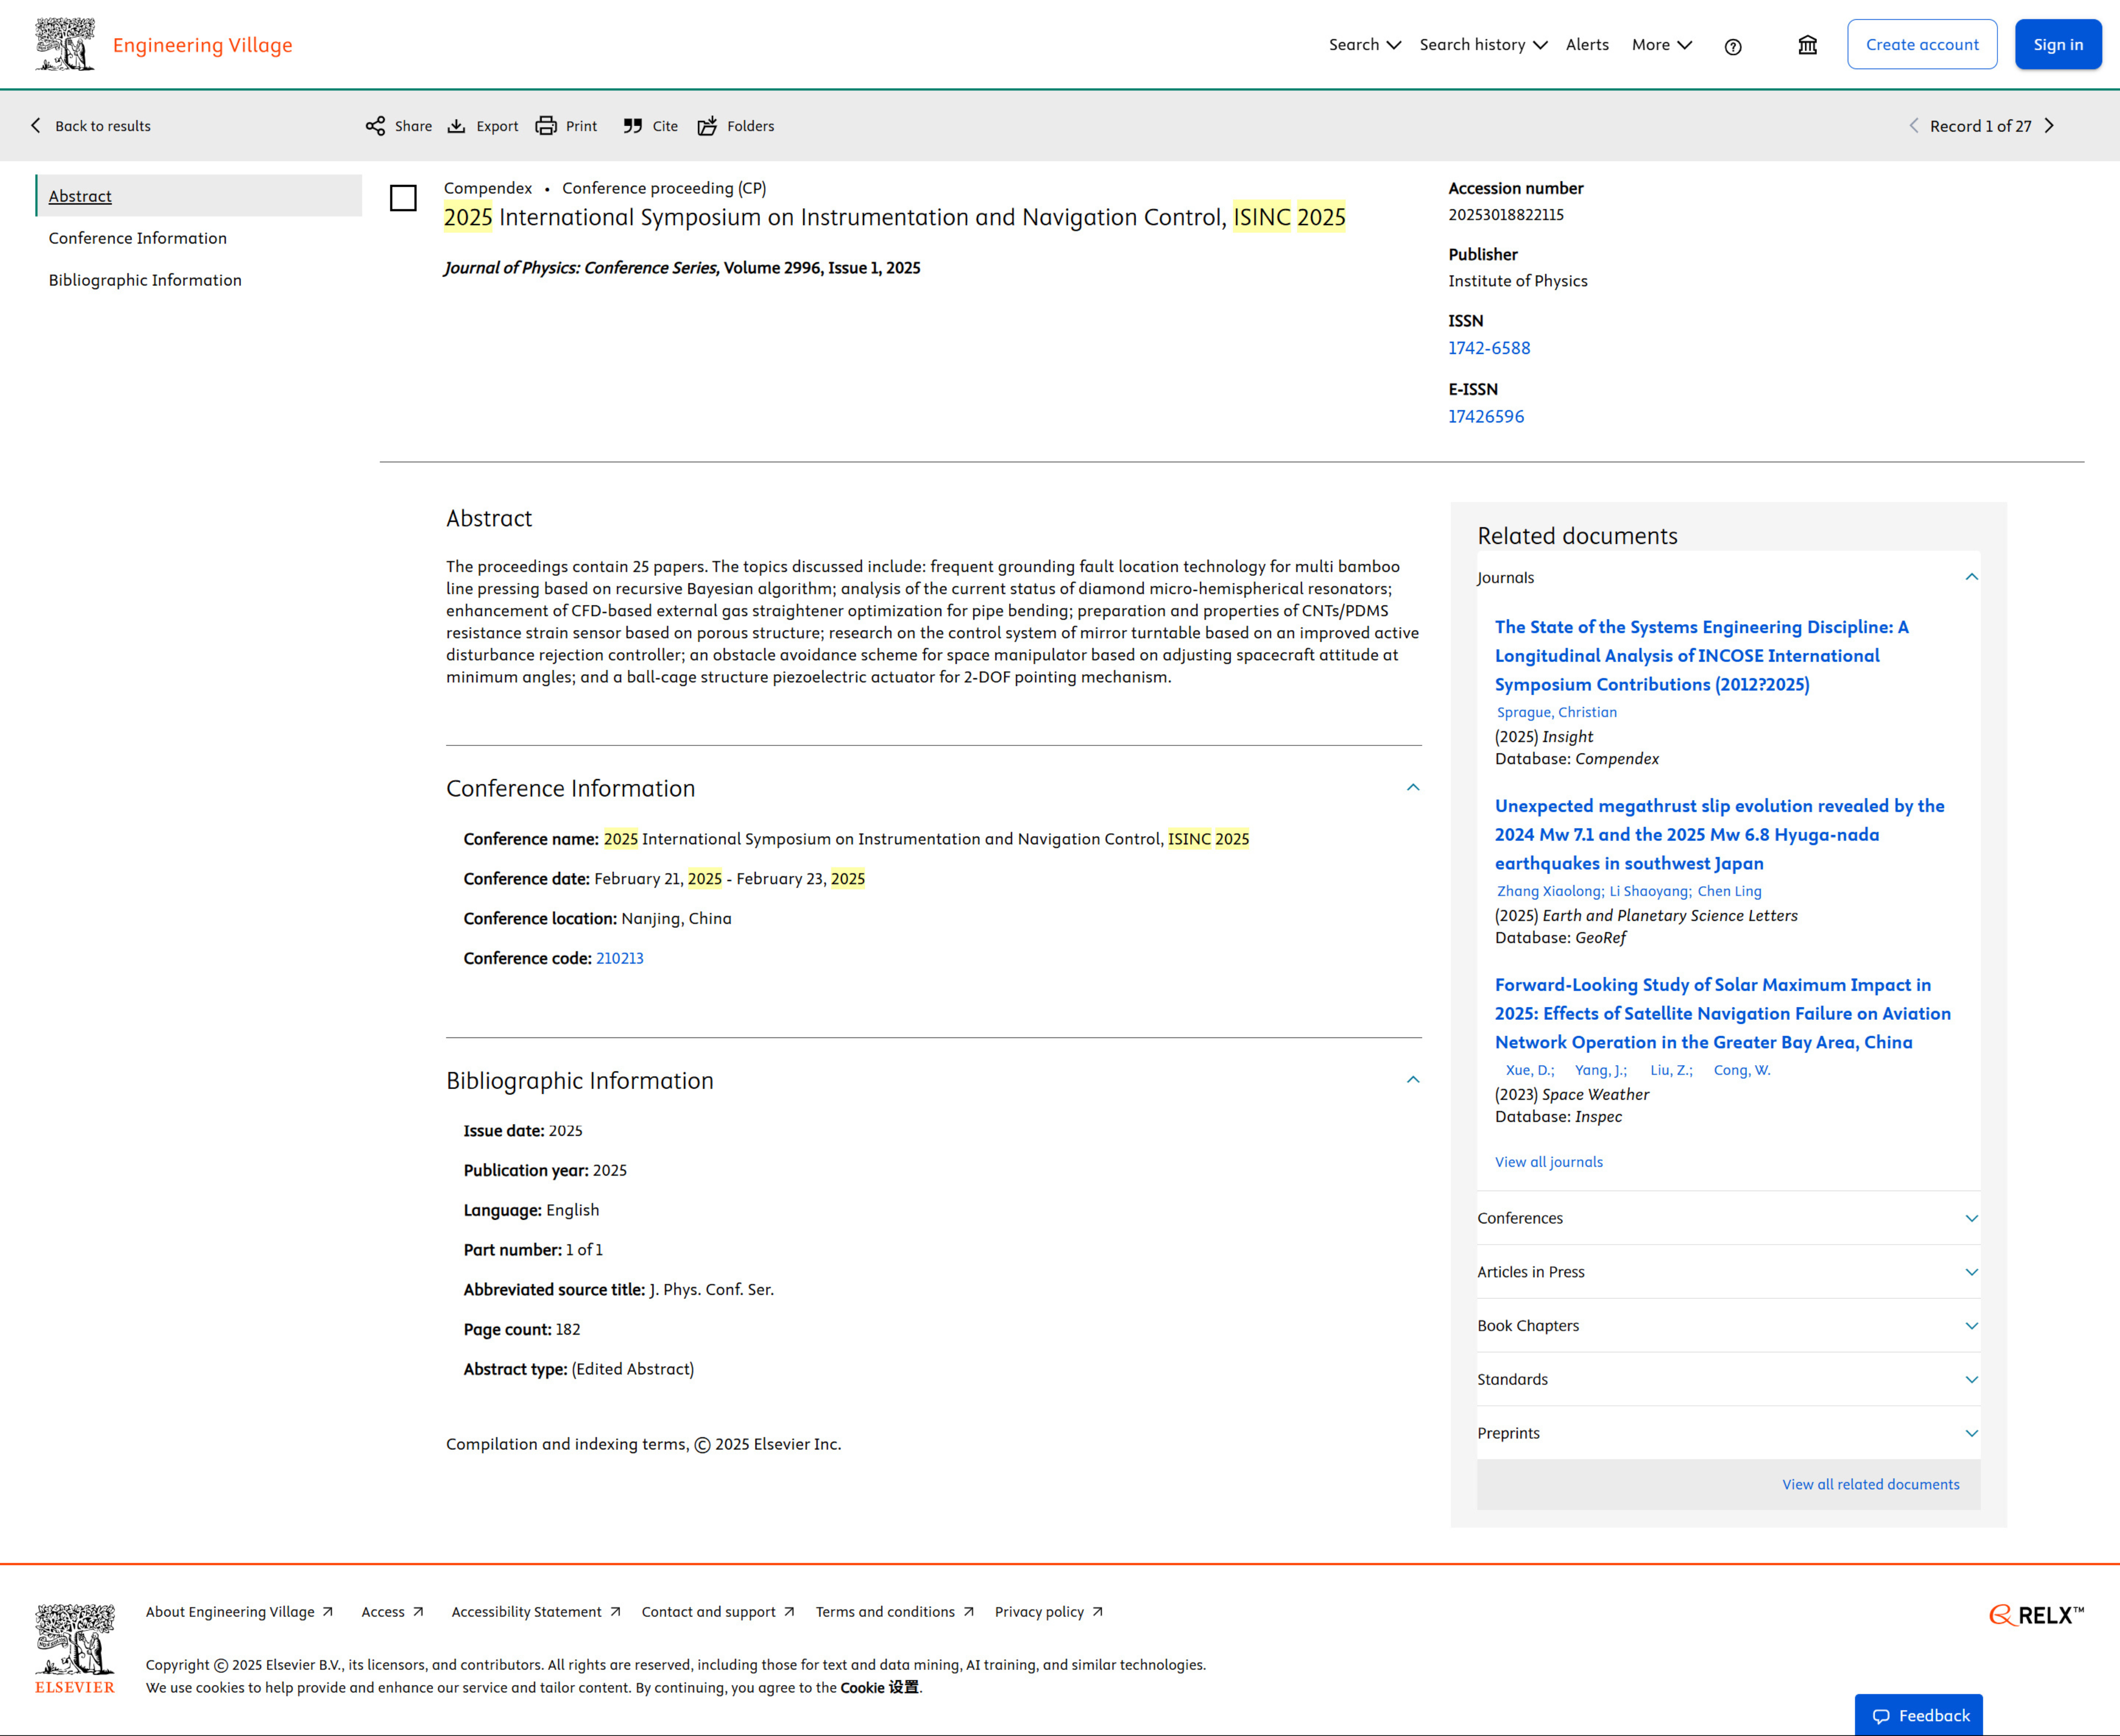Click the Print icon
The image size is (2120, 1736).
[546, 126]
